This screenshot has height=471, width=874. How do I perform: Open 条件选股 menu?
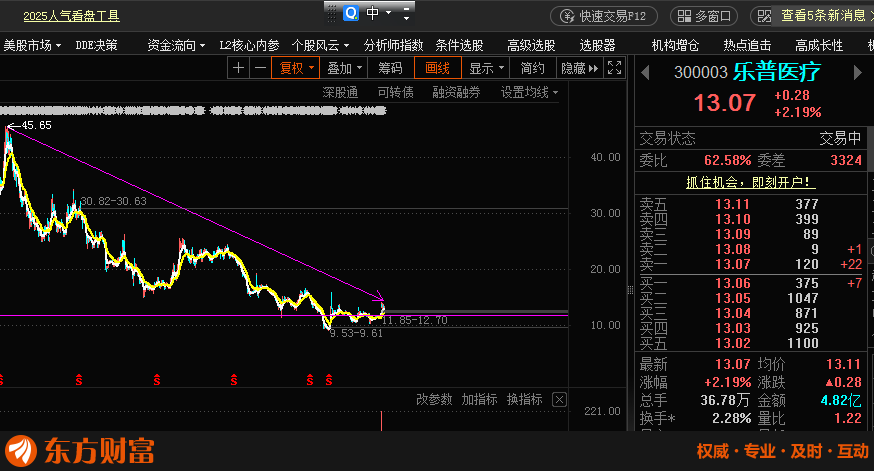[x=459, y=45]
